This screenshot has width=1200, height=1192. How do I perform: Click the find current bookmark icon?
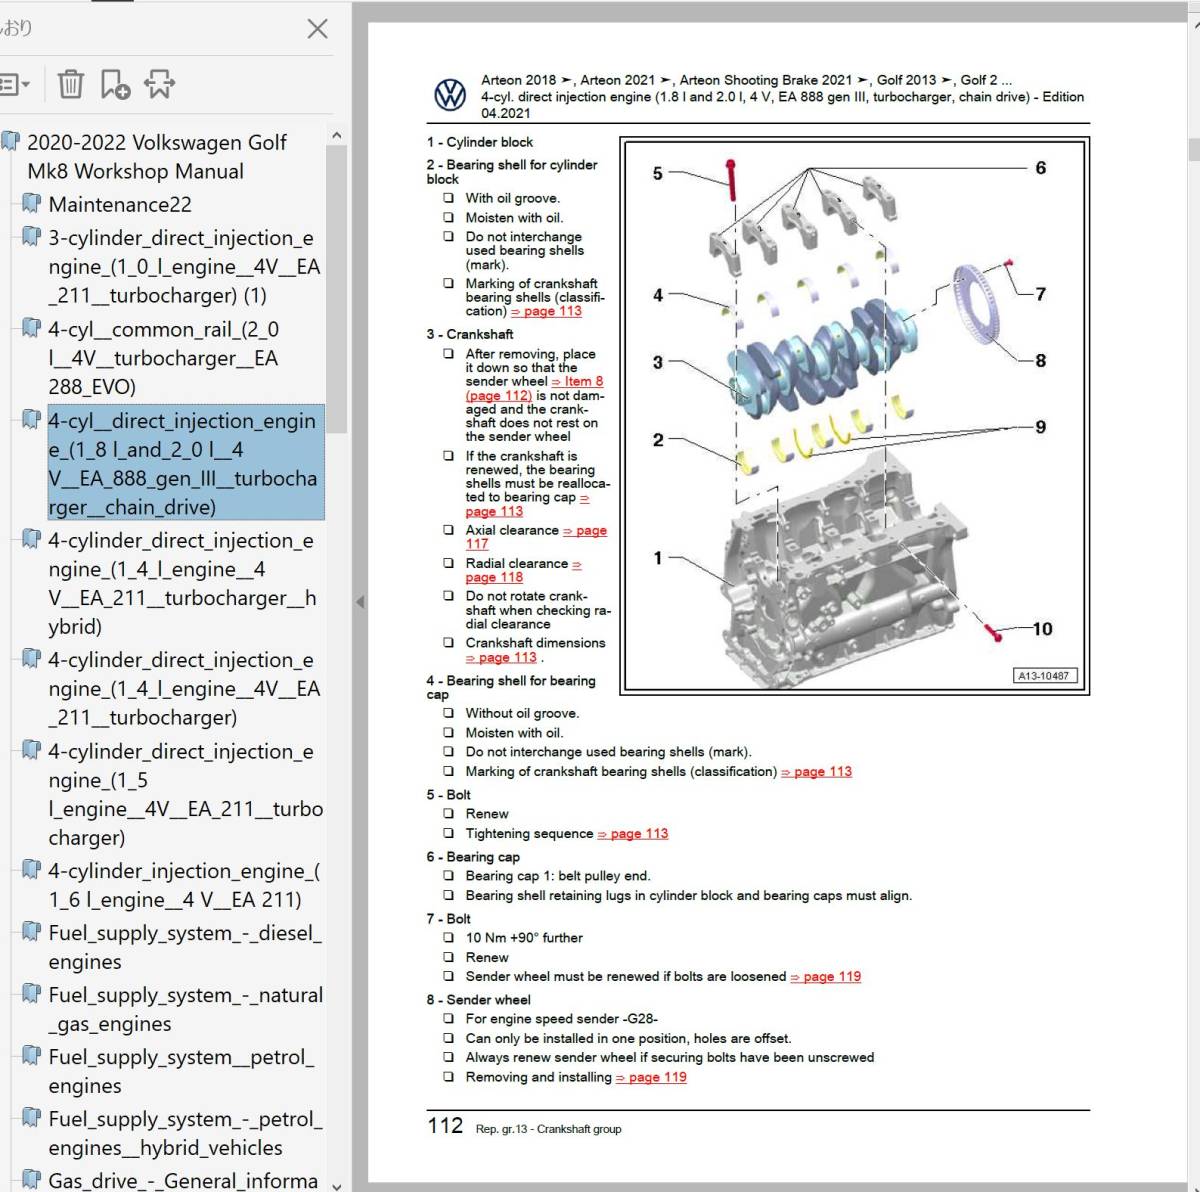pos(160,85)
